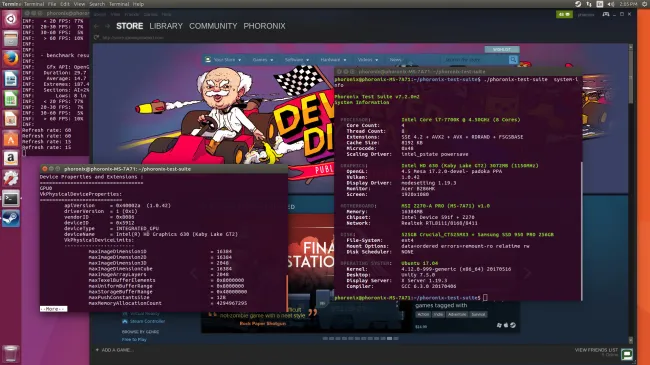Click 'Refresh rate: 15' last line in terminal
The width and height of the screenshot is (650, 365).
coord(46,147)
